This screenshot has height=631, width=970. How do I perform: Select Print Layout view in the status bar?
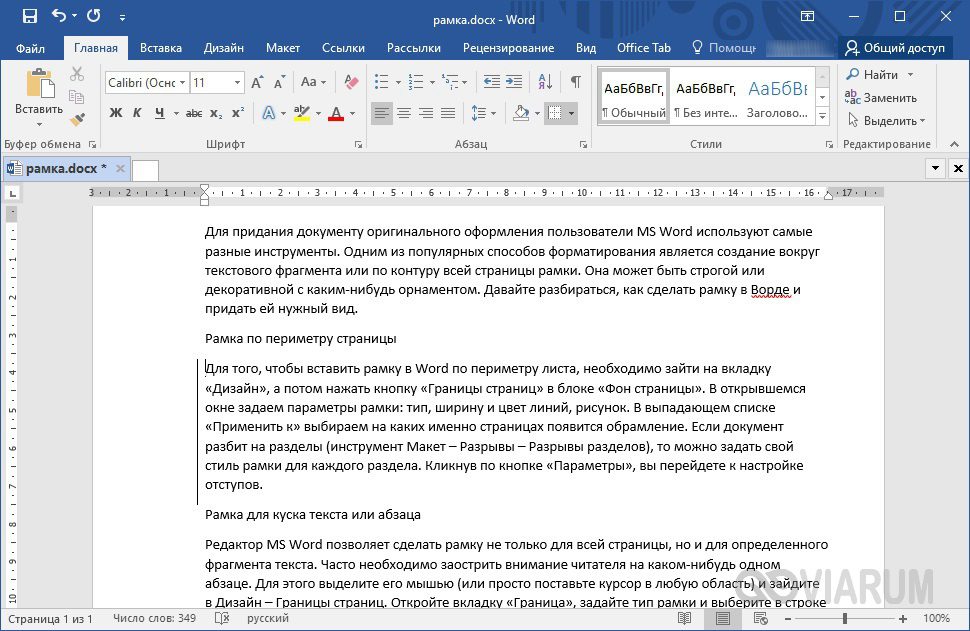pyautogui.click(x=722, y=618)
